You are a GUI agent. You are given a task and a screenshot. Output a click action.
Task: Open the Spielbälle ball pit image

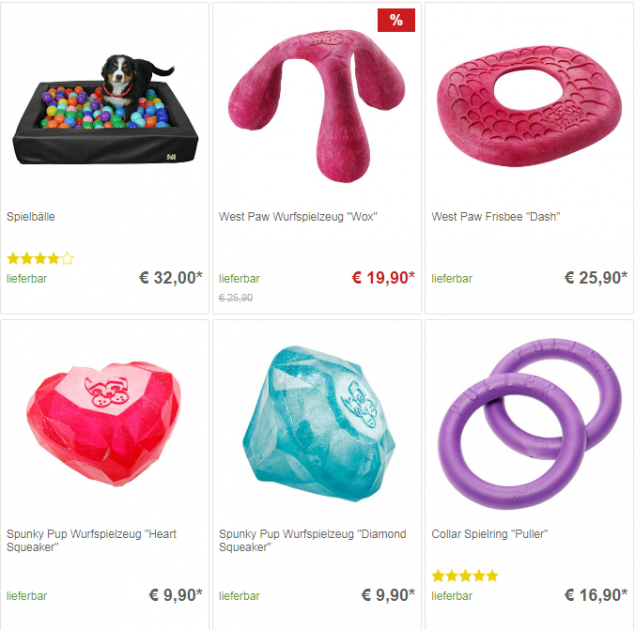[x=105, y=109]
